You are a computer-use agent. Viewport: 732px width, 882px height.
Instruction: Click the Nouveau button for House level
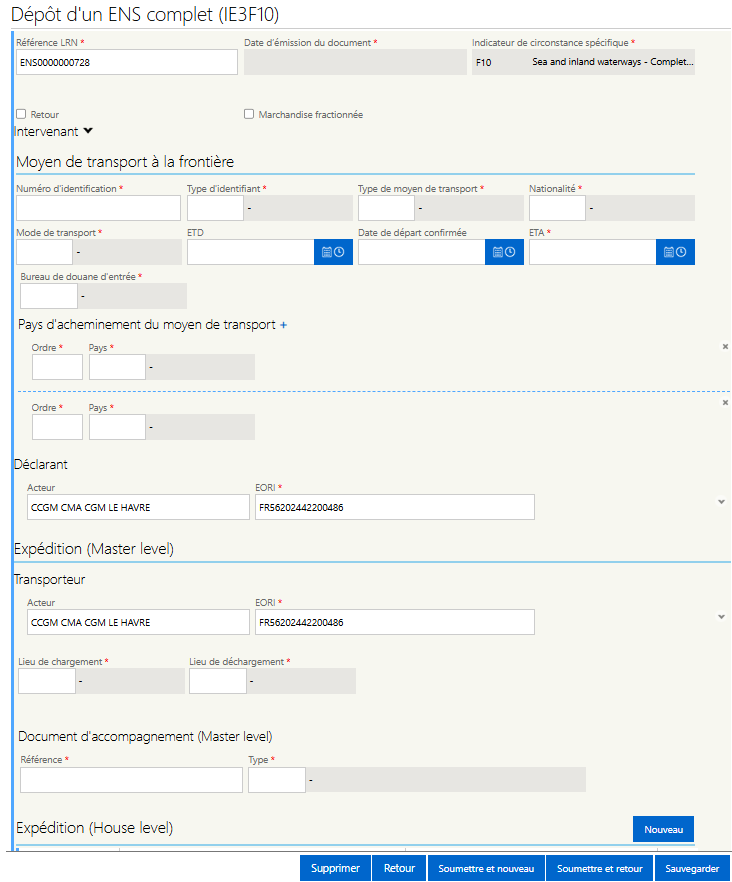(663, 829)
